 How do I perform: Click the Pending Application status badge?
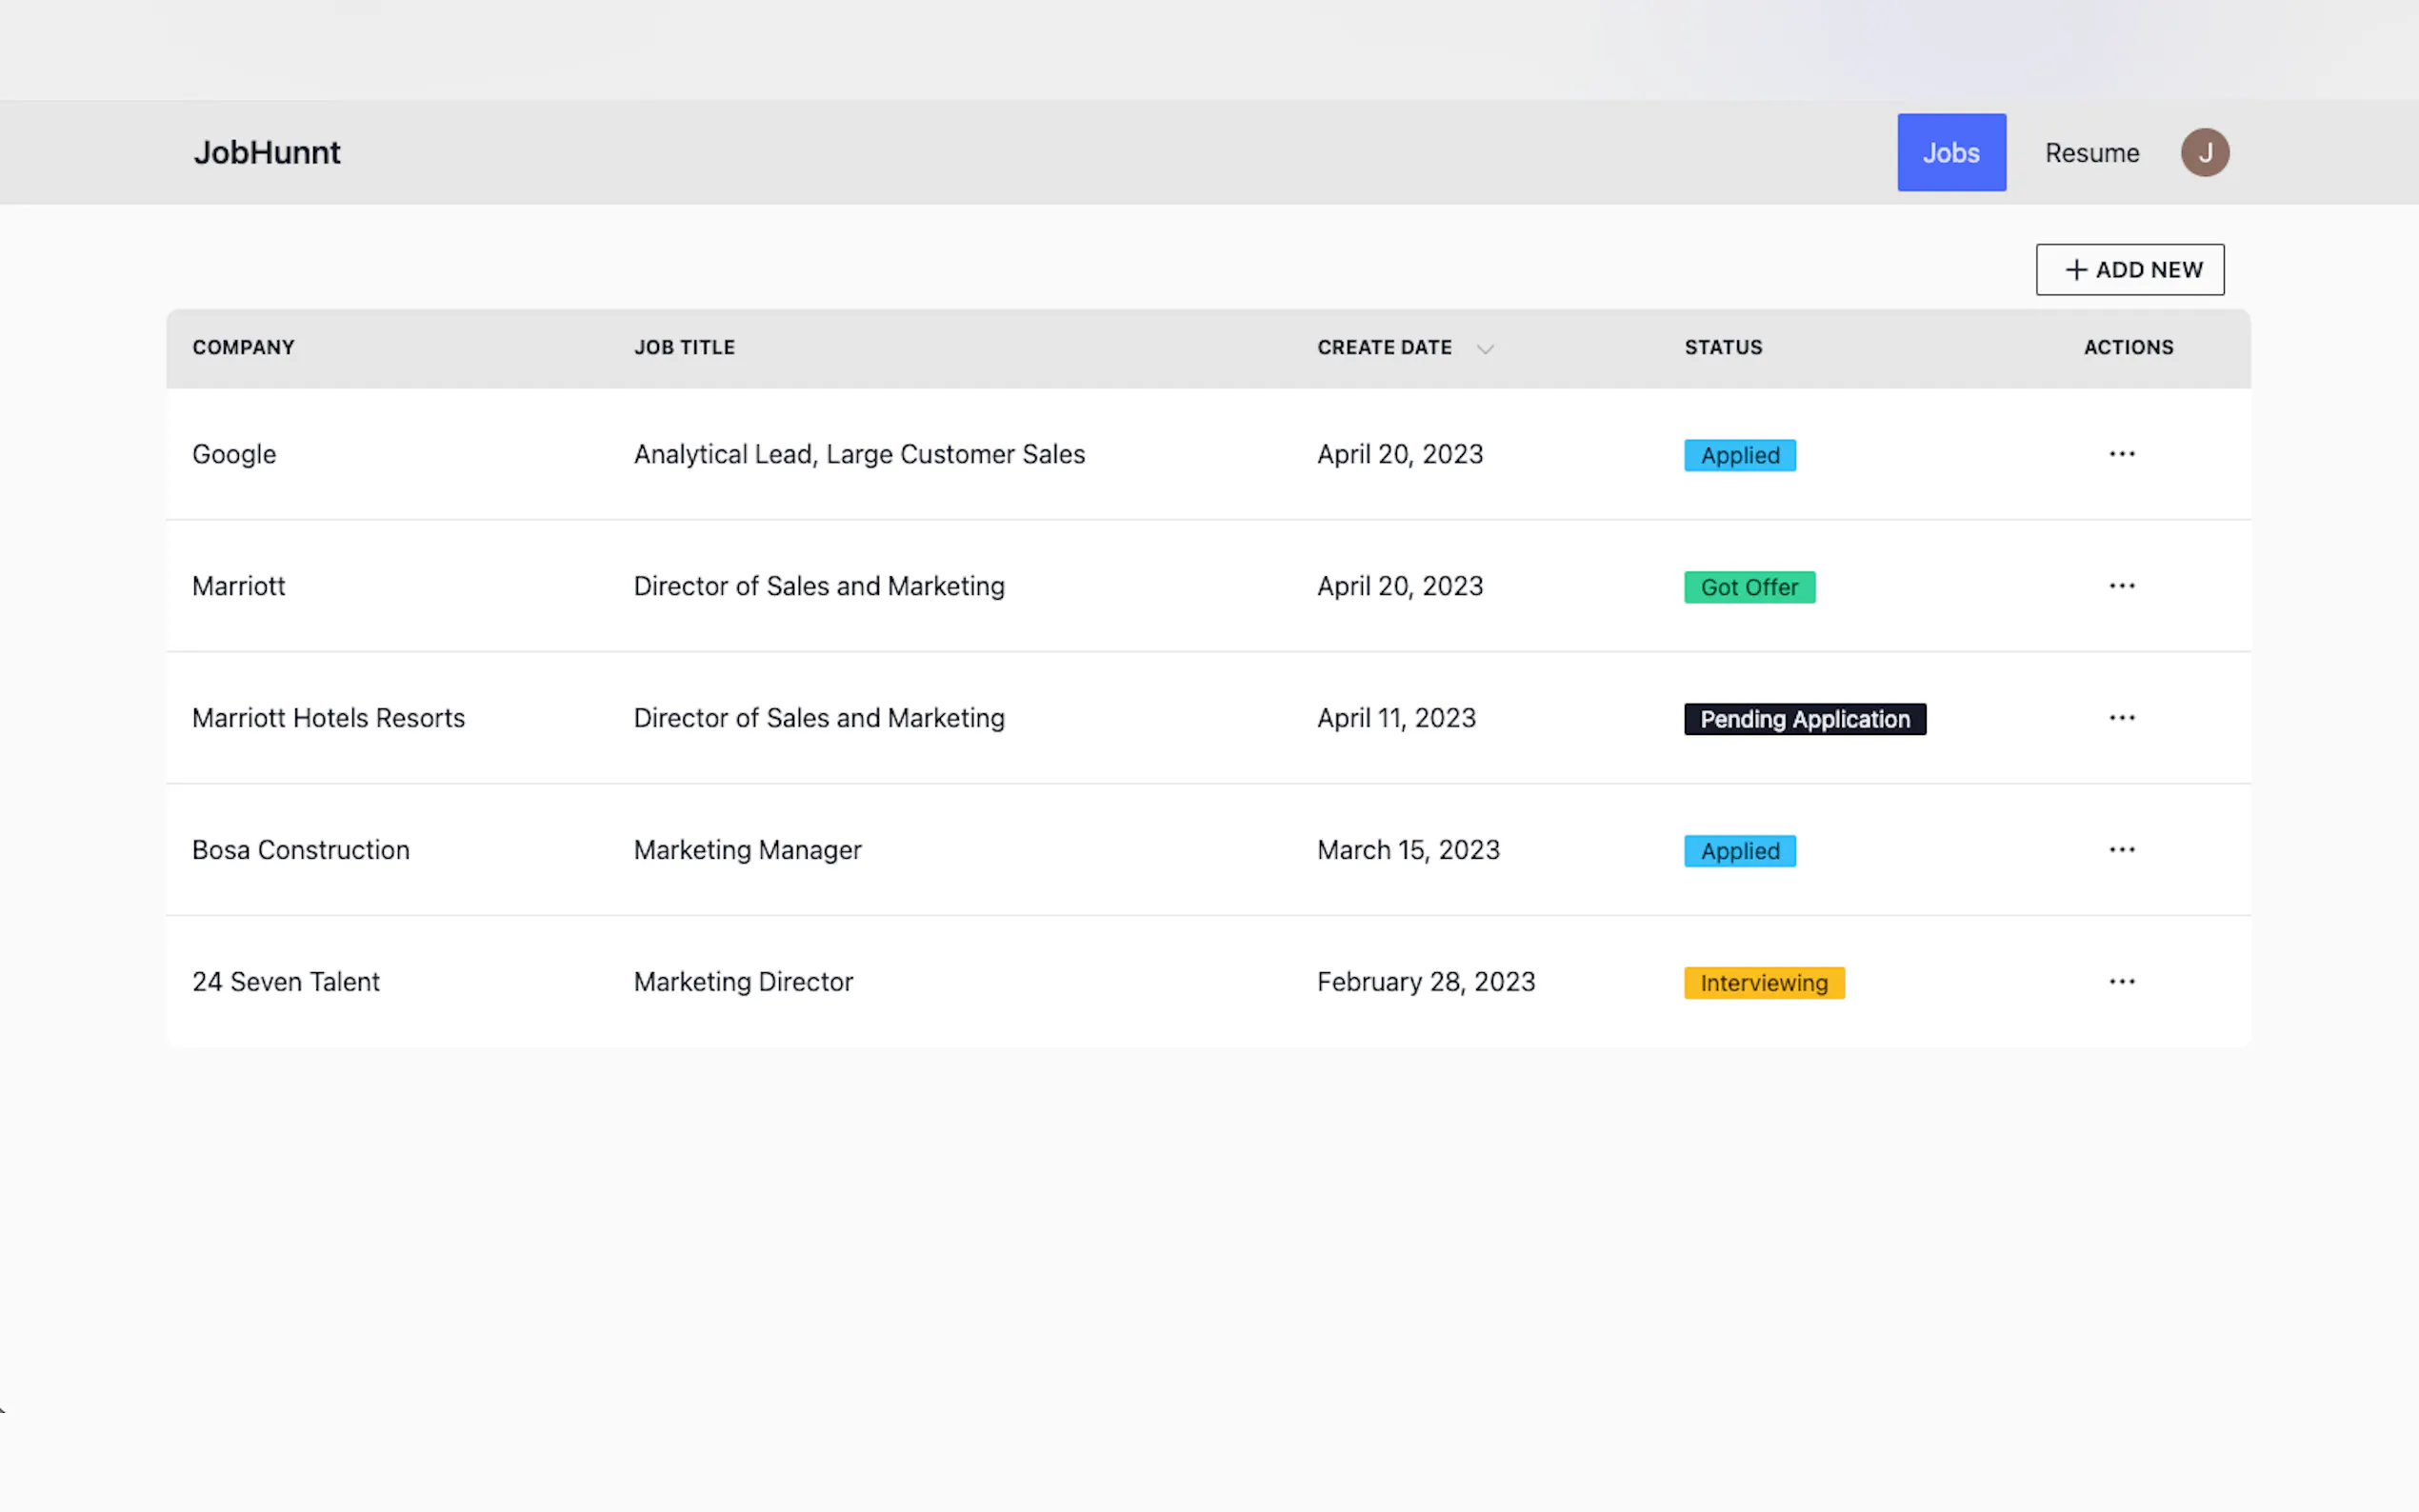point(1804,720)
